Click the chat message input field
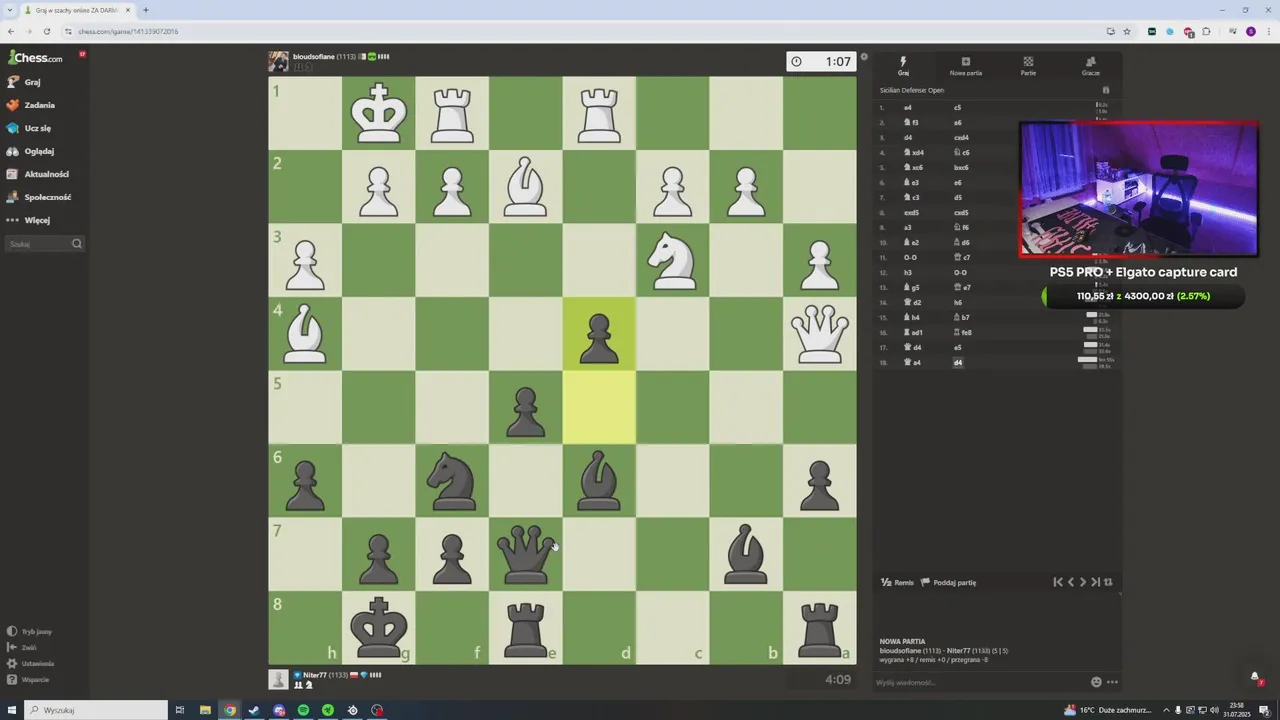 click(x=980, y=682)
